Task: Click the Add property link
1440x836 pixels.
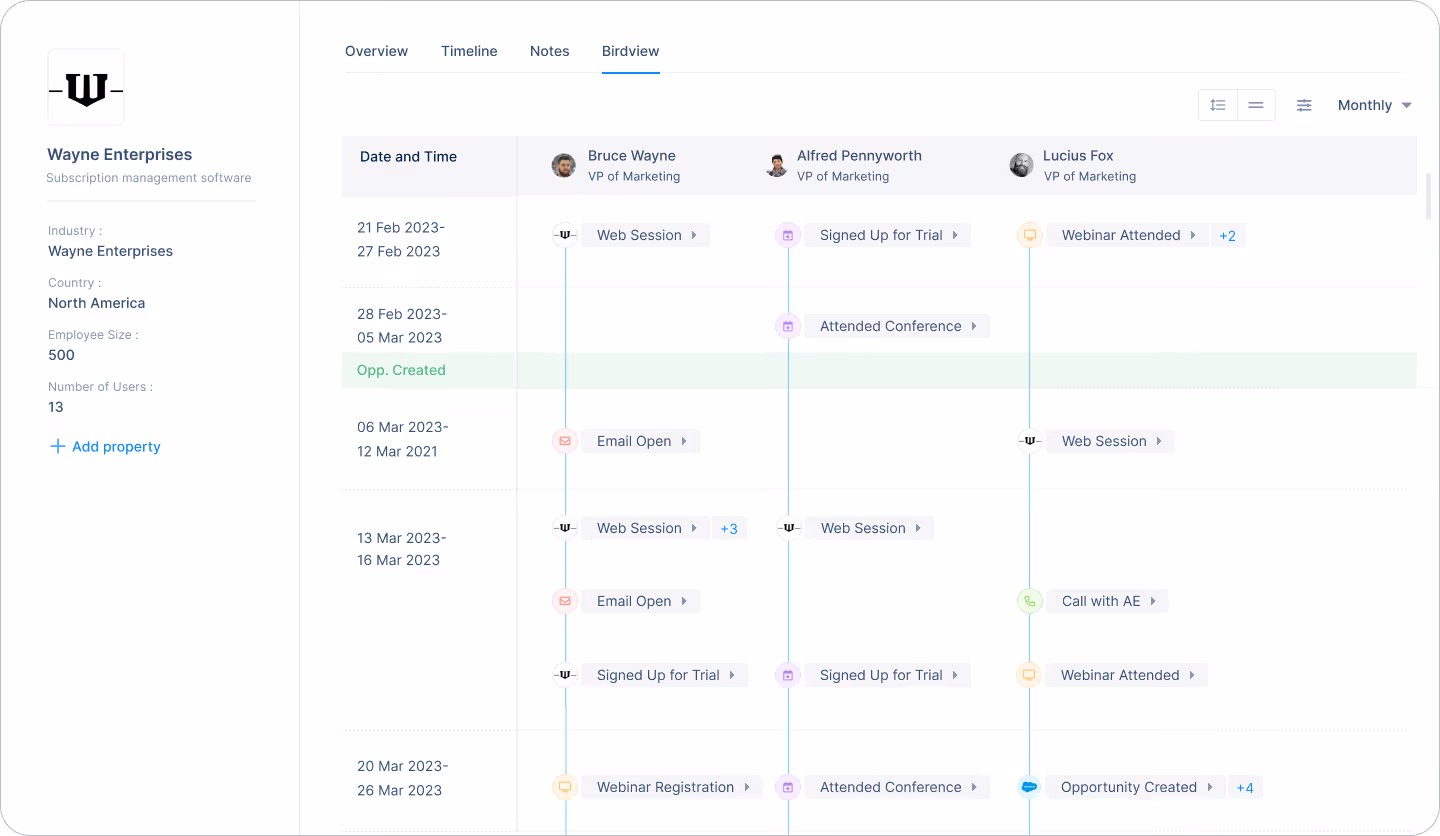Action: 104,446
